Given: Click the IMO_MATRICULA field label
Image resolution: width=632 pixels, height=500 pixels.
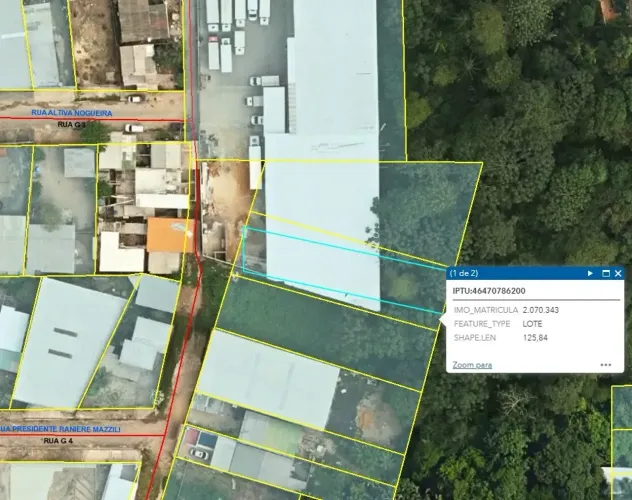Looking at the screenshot, I should click(x=486, y=310).
